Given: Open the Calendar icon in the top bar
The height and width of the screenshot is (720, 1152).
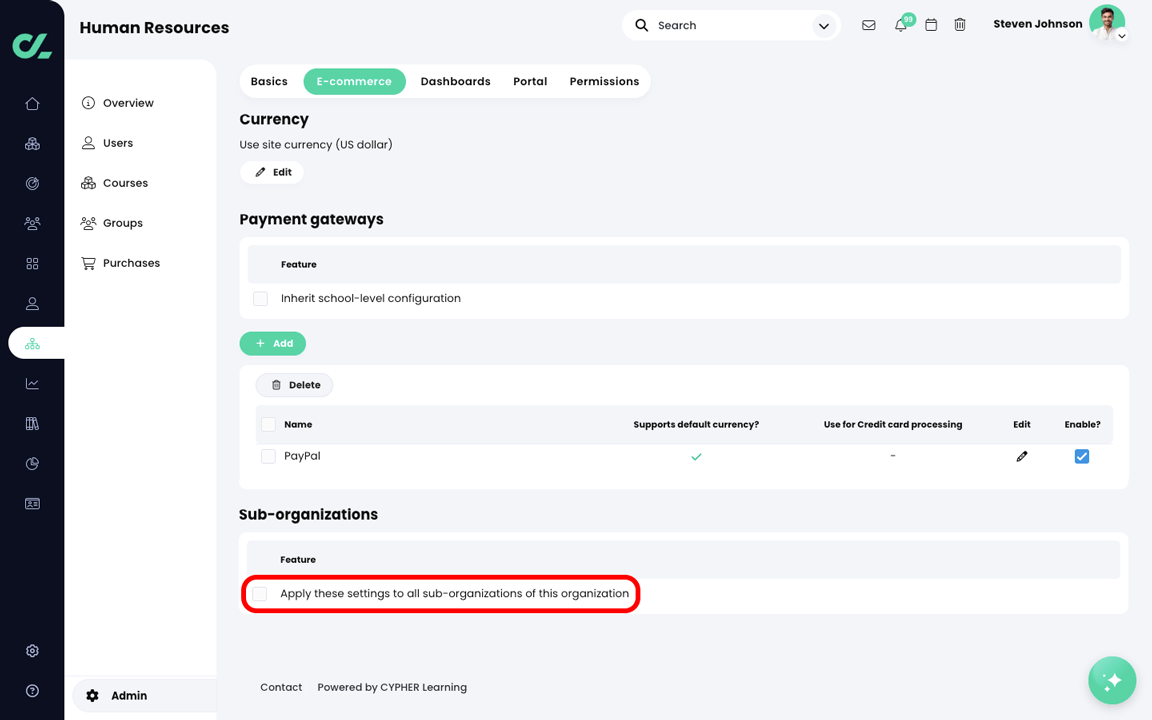Looking at the screenshot, I should point(930,25).
